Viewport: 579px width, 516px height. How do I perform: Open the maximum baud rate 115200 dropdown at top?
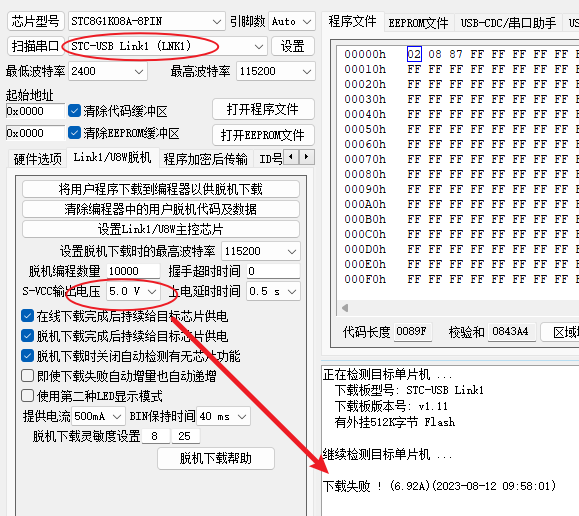pos(276,71)
